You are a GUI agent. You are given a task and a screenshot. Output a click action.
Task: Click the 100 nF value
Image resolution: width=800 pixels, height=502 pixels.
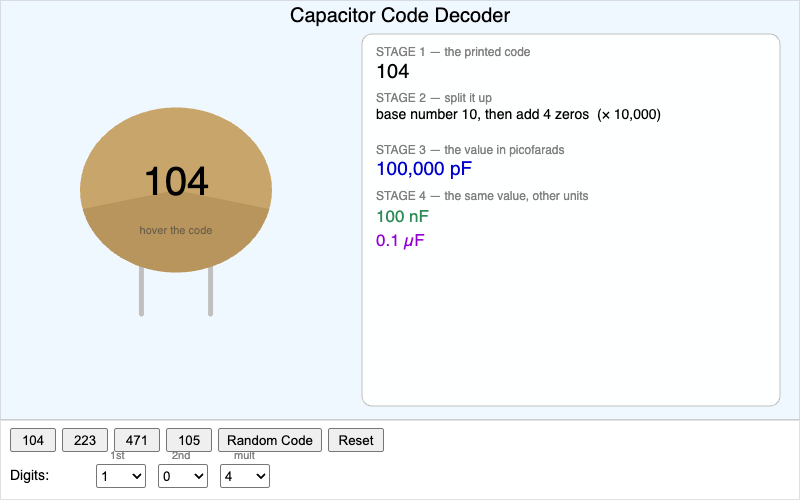(403, 216)
